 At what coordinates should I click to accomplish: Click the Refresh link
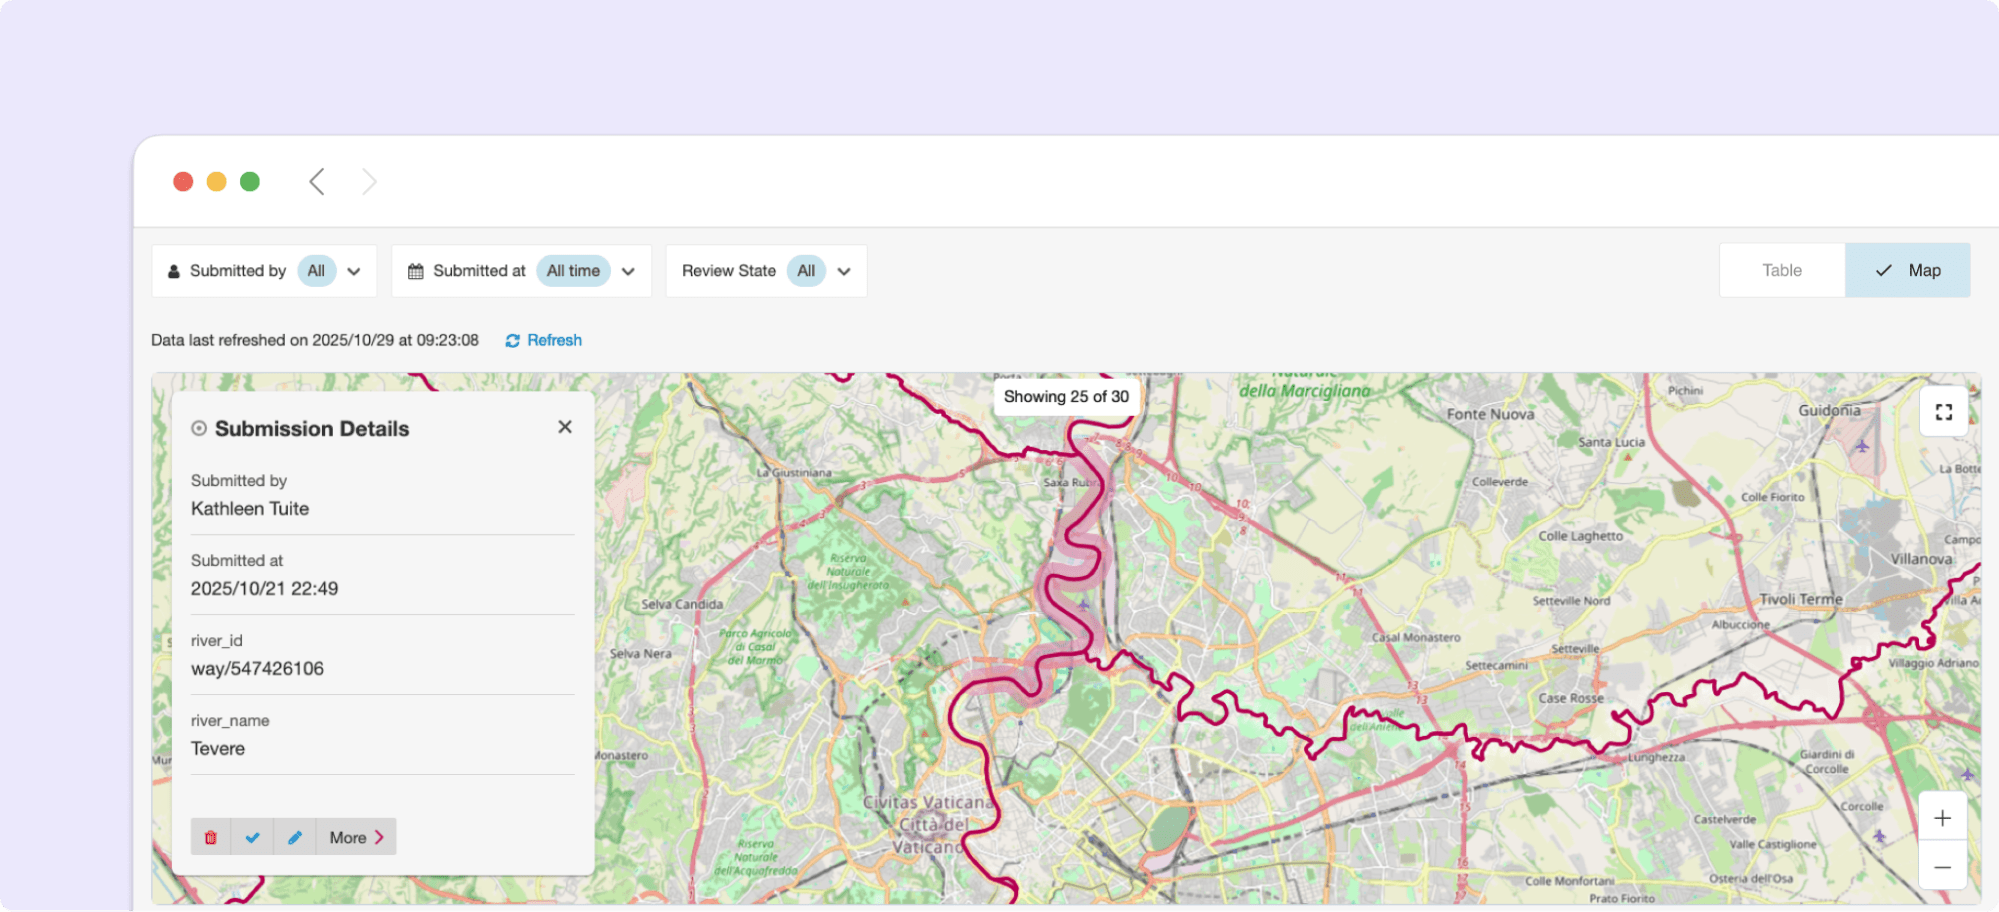[554, 340]
